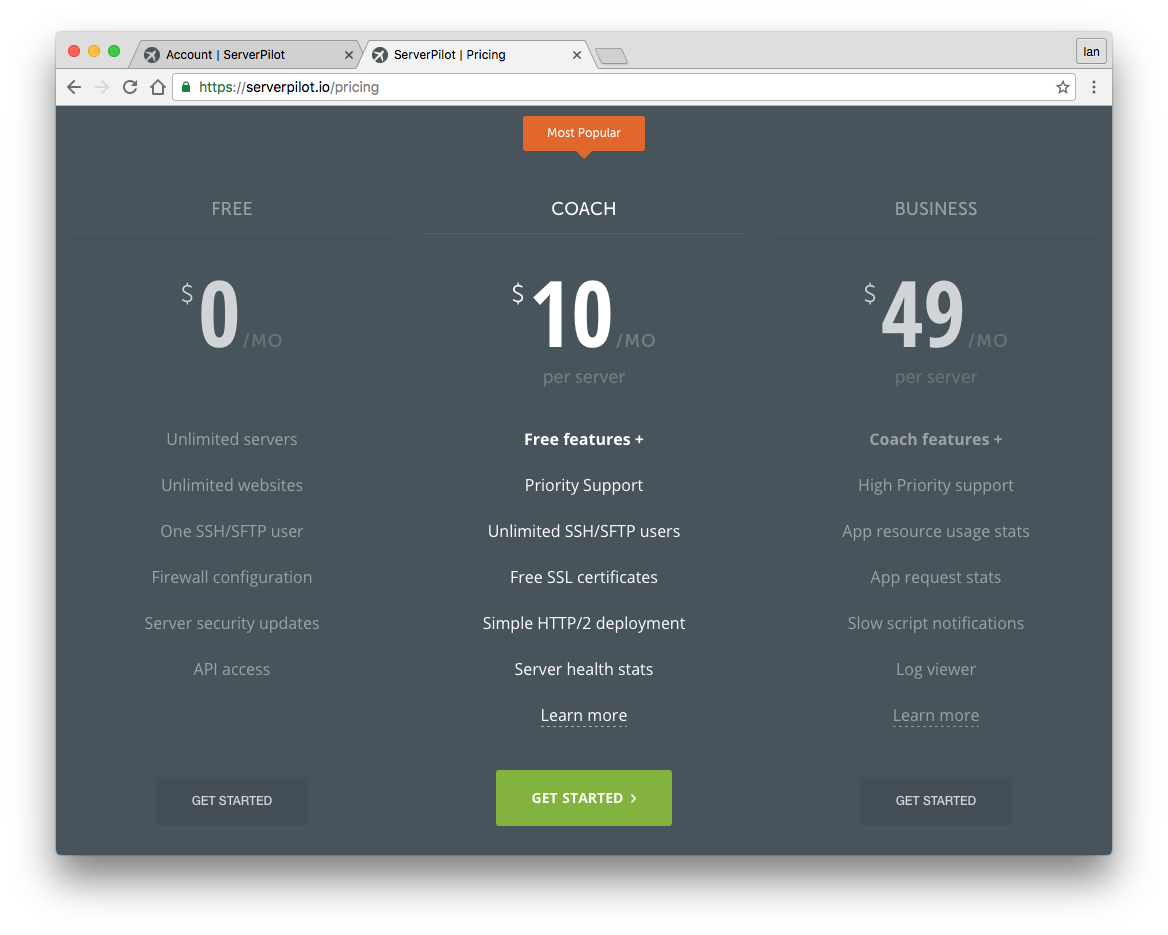The height and width of the screenshot is (935, 1168).
Task: Click 'Server health stats' text
Action: (x=584, y=670)
